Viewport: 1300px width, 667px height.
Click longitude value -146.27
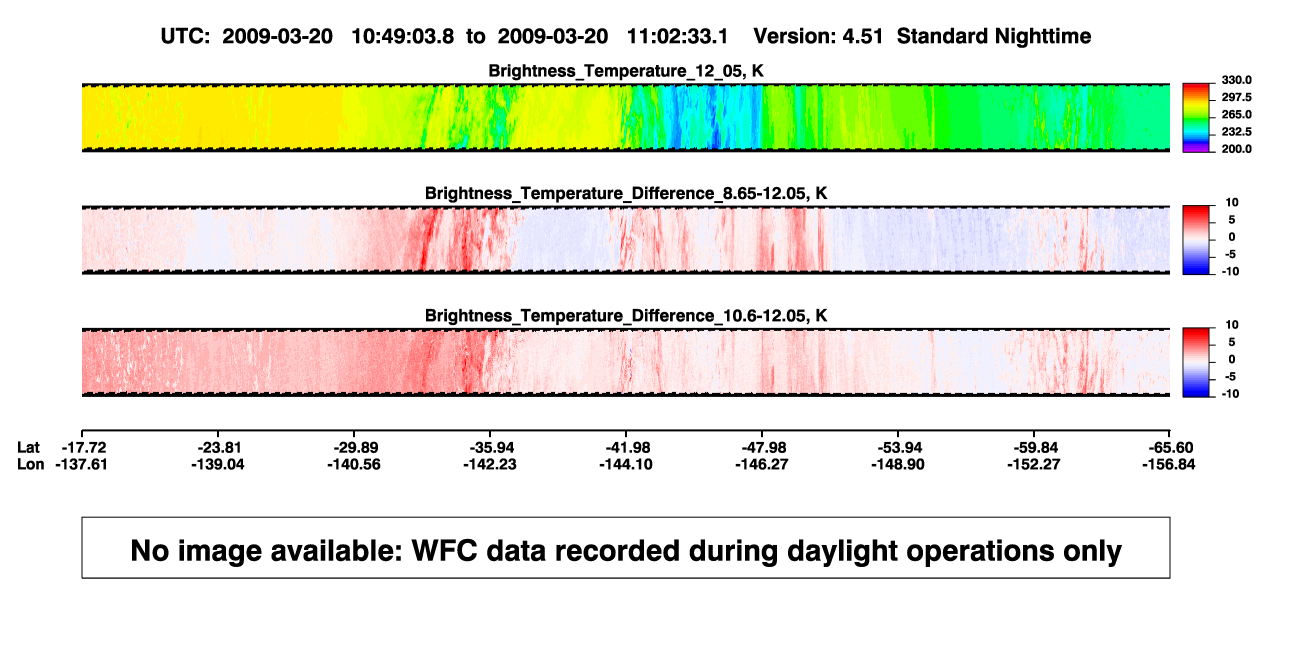pos(762,464)
